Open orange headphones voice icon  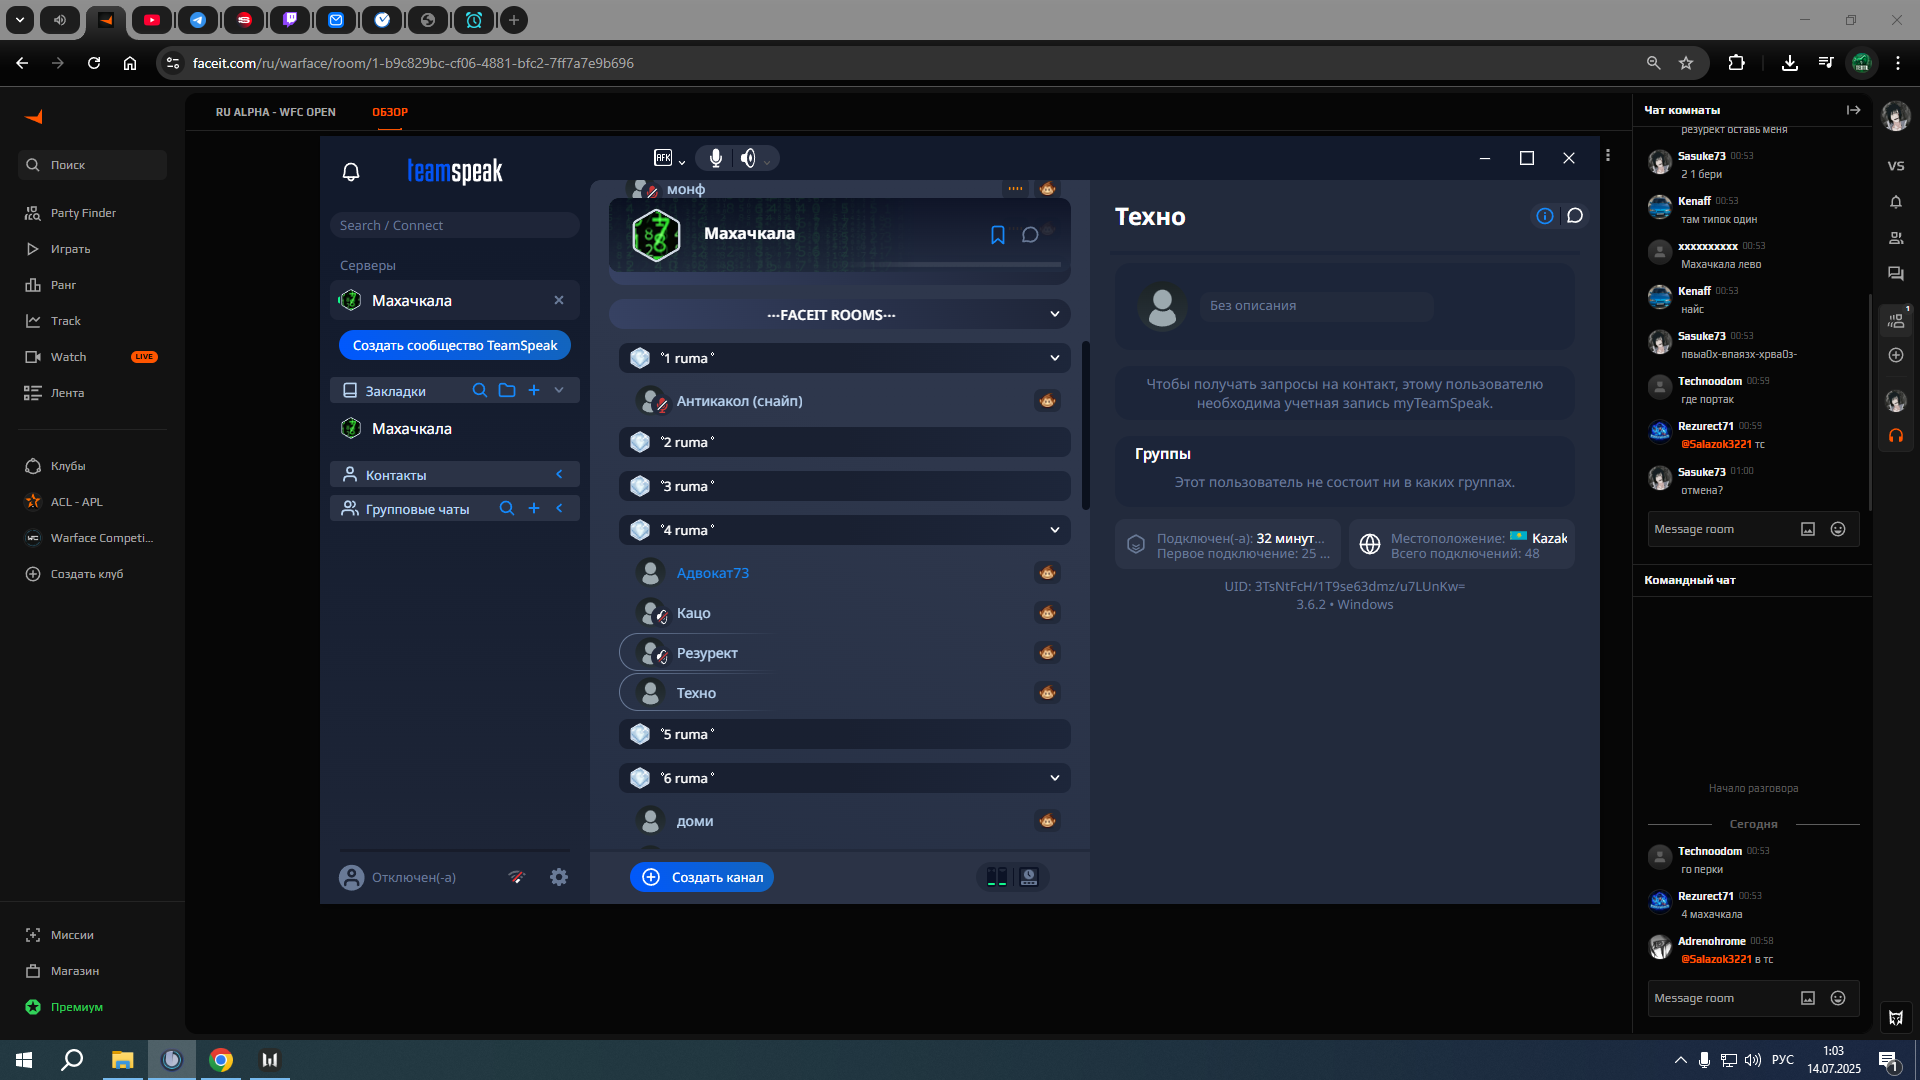1896,436
